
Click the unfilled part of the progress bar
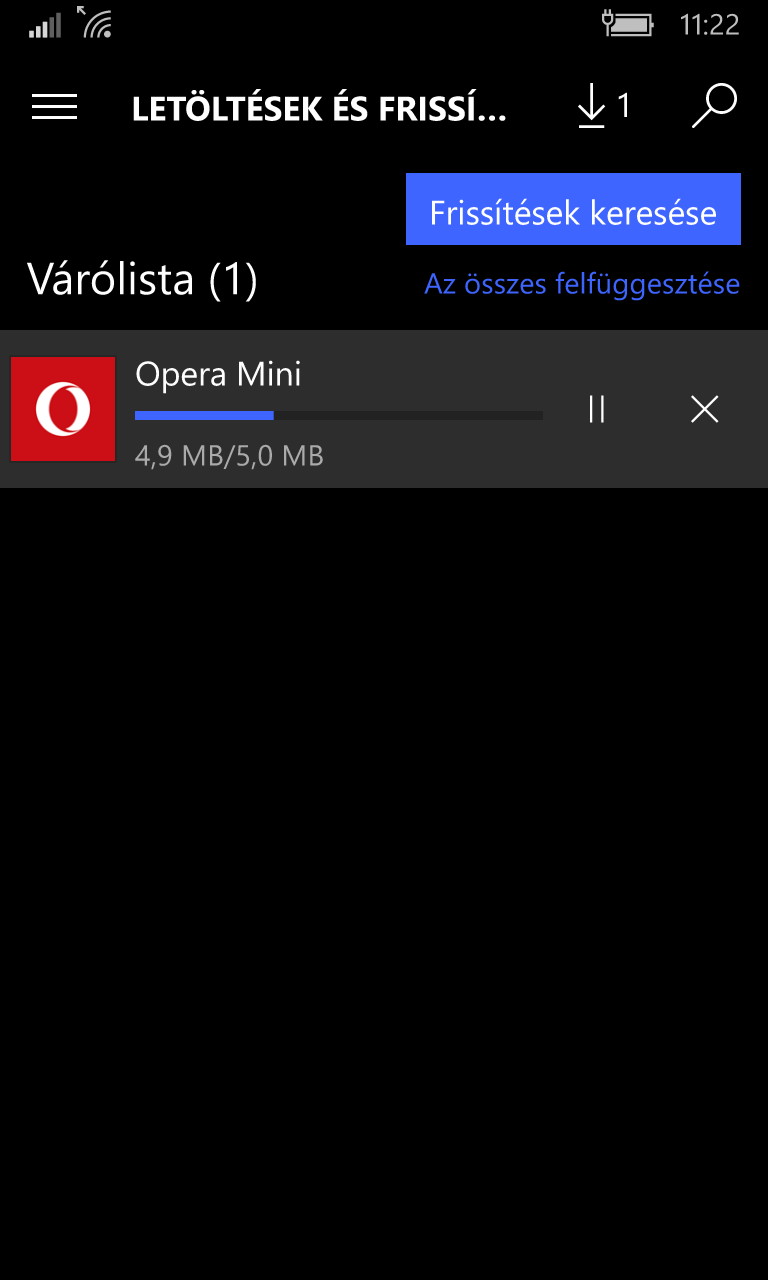click(x=408, y=415)
